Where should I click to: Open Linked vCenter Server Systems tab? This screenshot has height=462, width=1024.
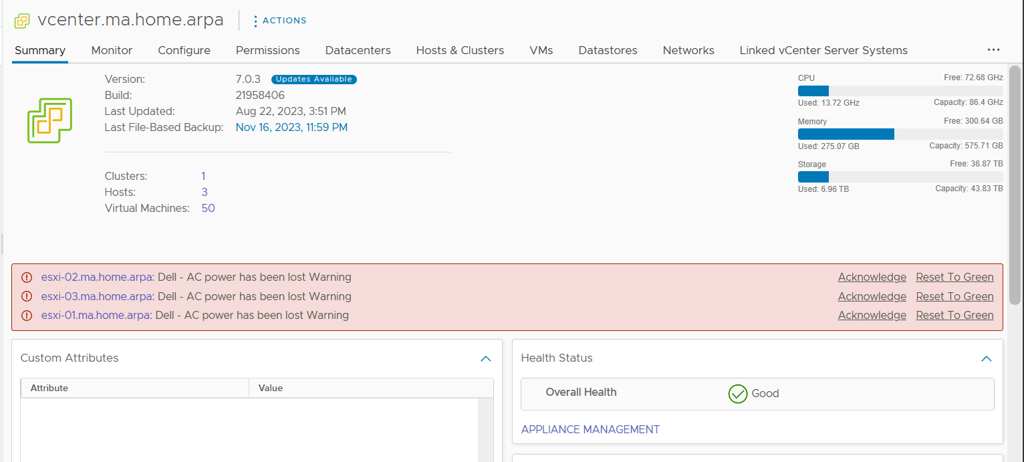(824, 50)
